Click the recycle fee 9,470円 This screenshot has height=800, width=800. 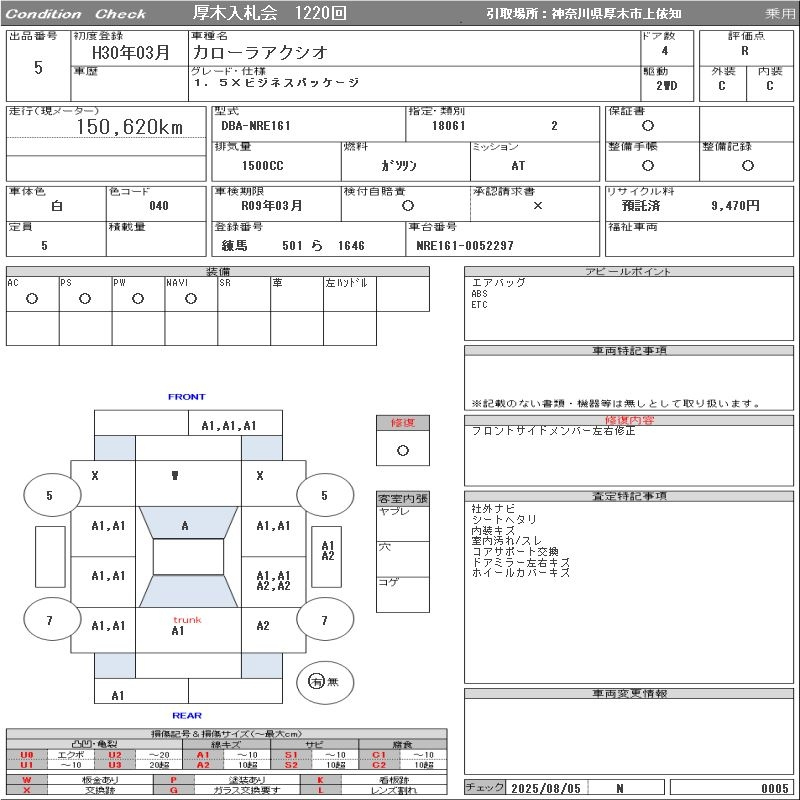tap(735, 206)
